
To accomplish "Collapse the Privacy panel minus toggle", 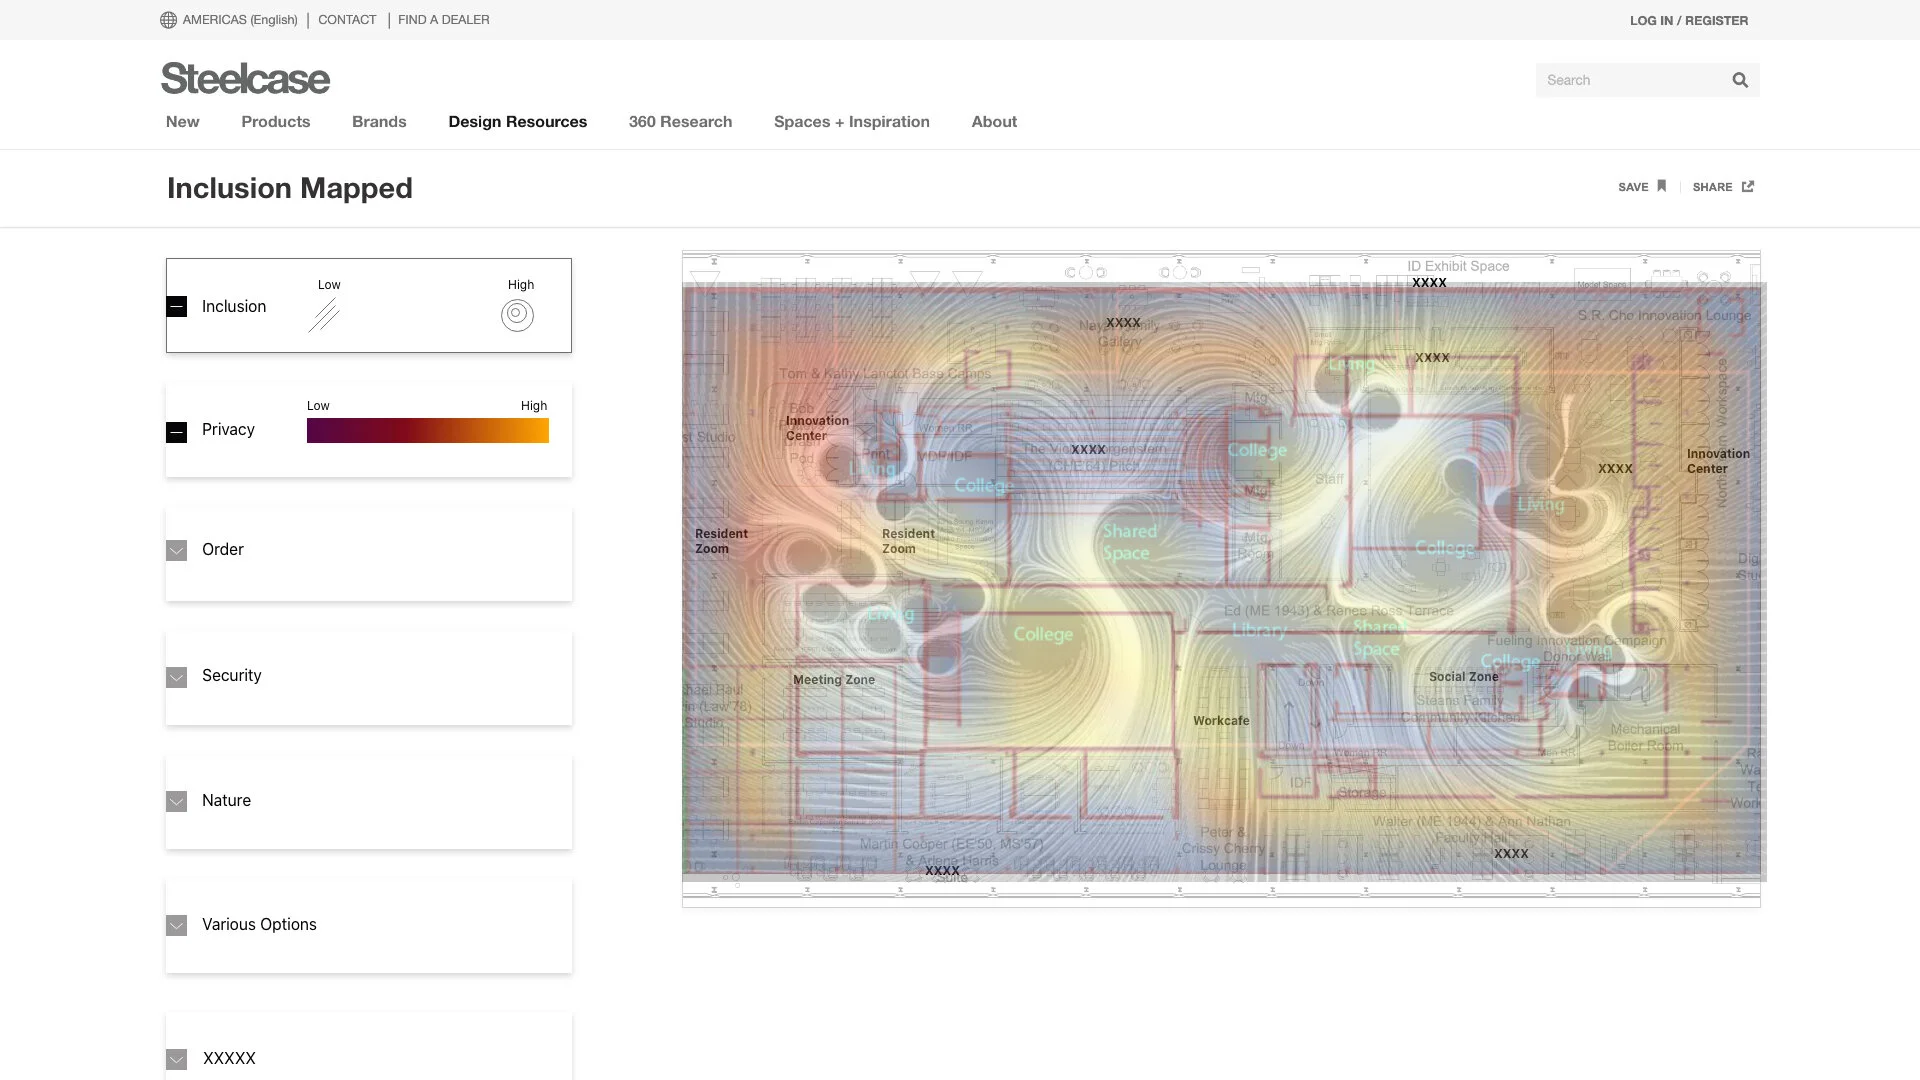I will point(177,432).
